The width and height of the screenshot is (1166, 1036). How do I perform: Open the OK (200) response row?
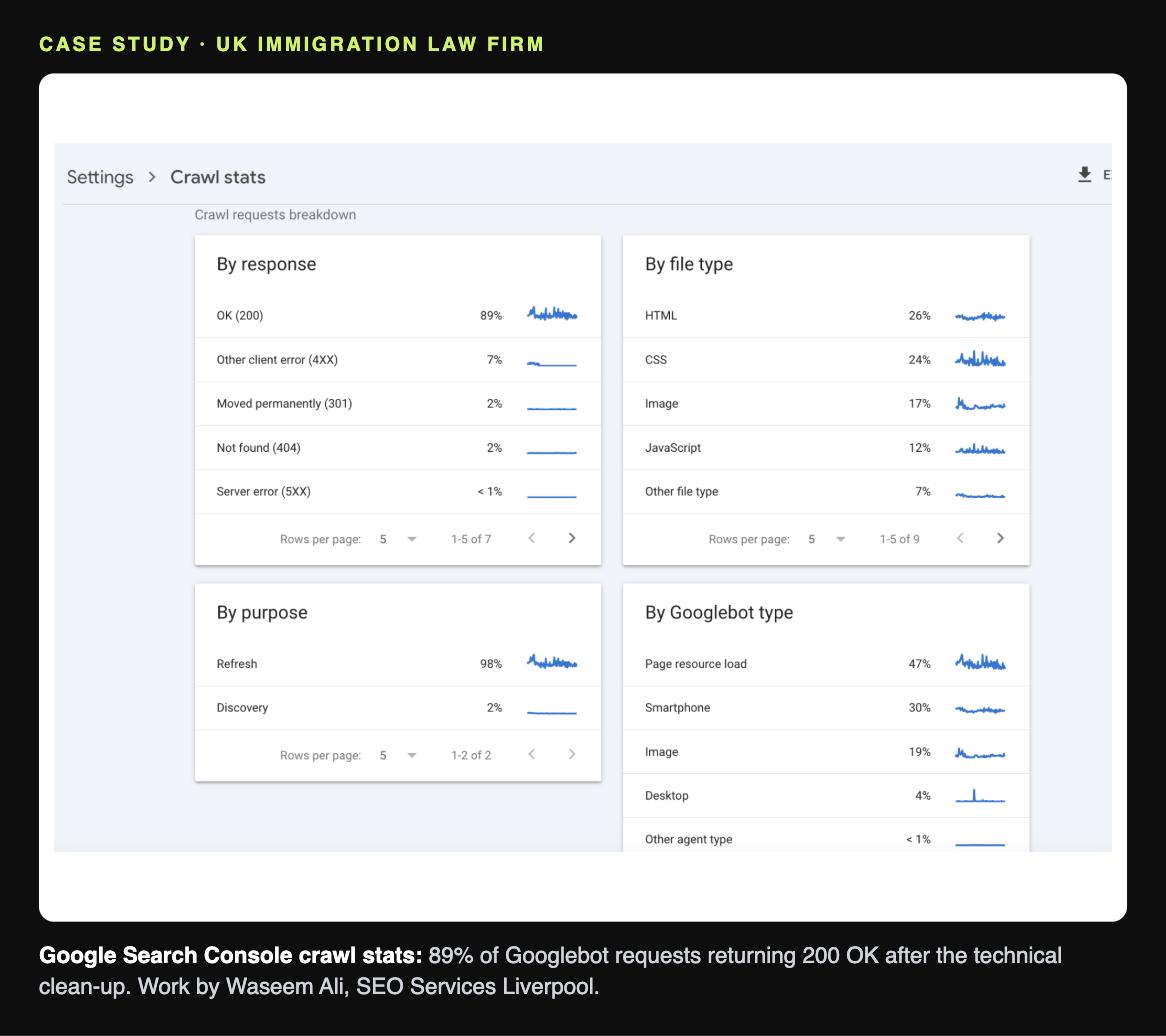(398, 315)
